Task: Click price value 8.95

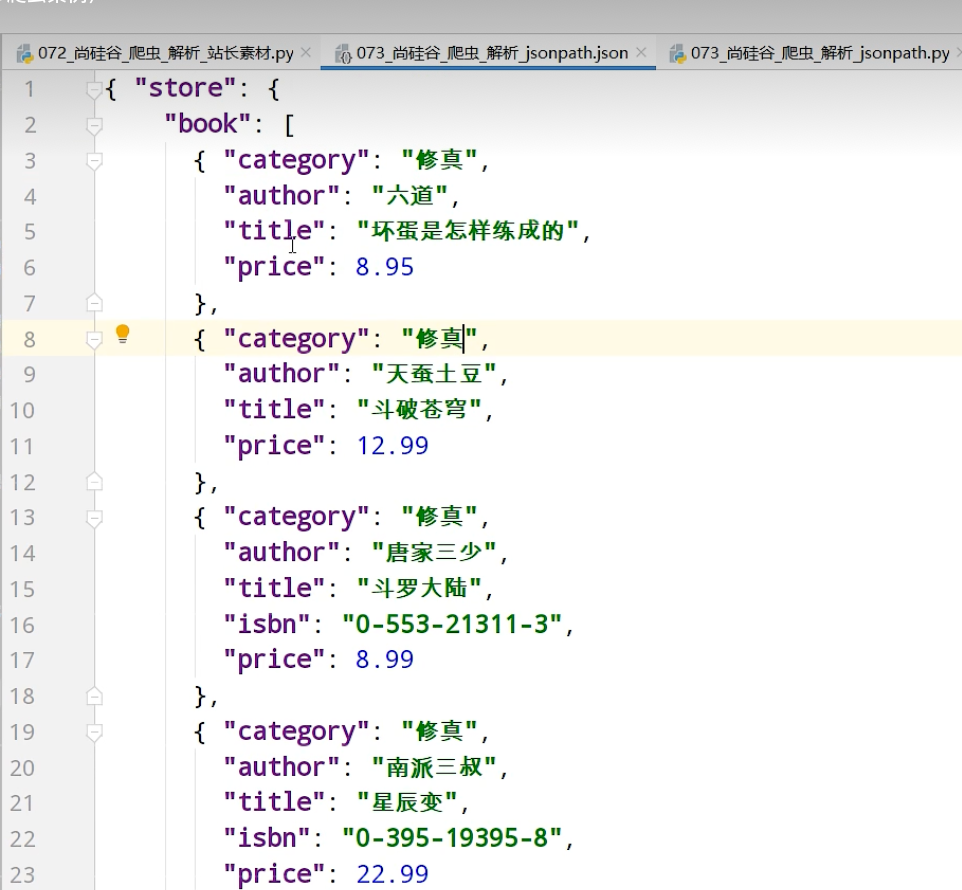Action: coord(385,267)
